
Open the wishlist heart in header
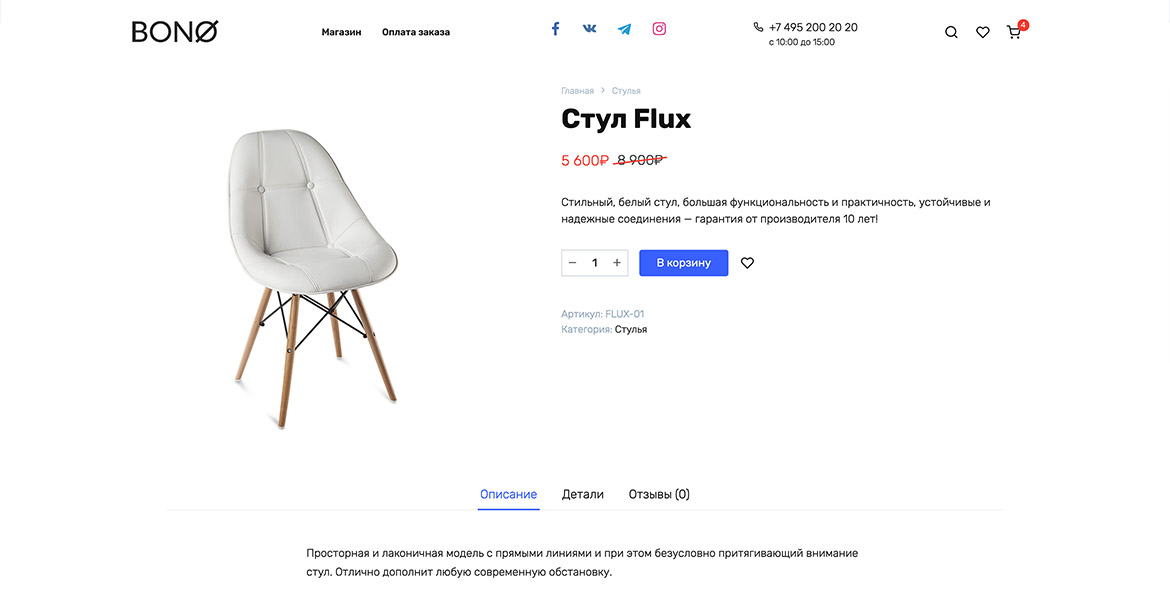pos(983,32)
